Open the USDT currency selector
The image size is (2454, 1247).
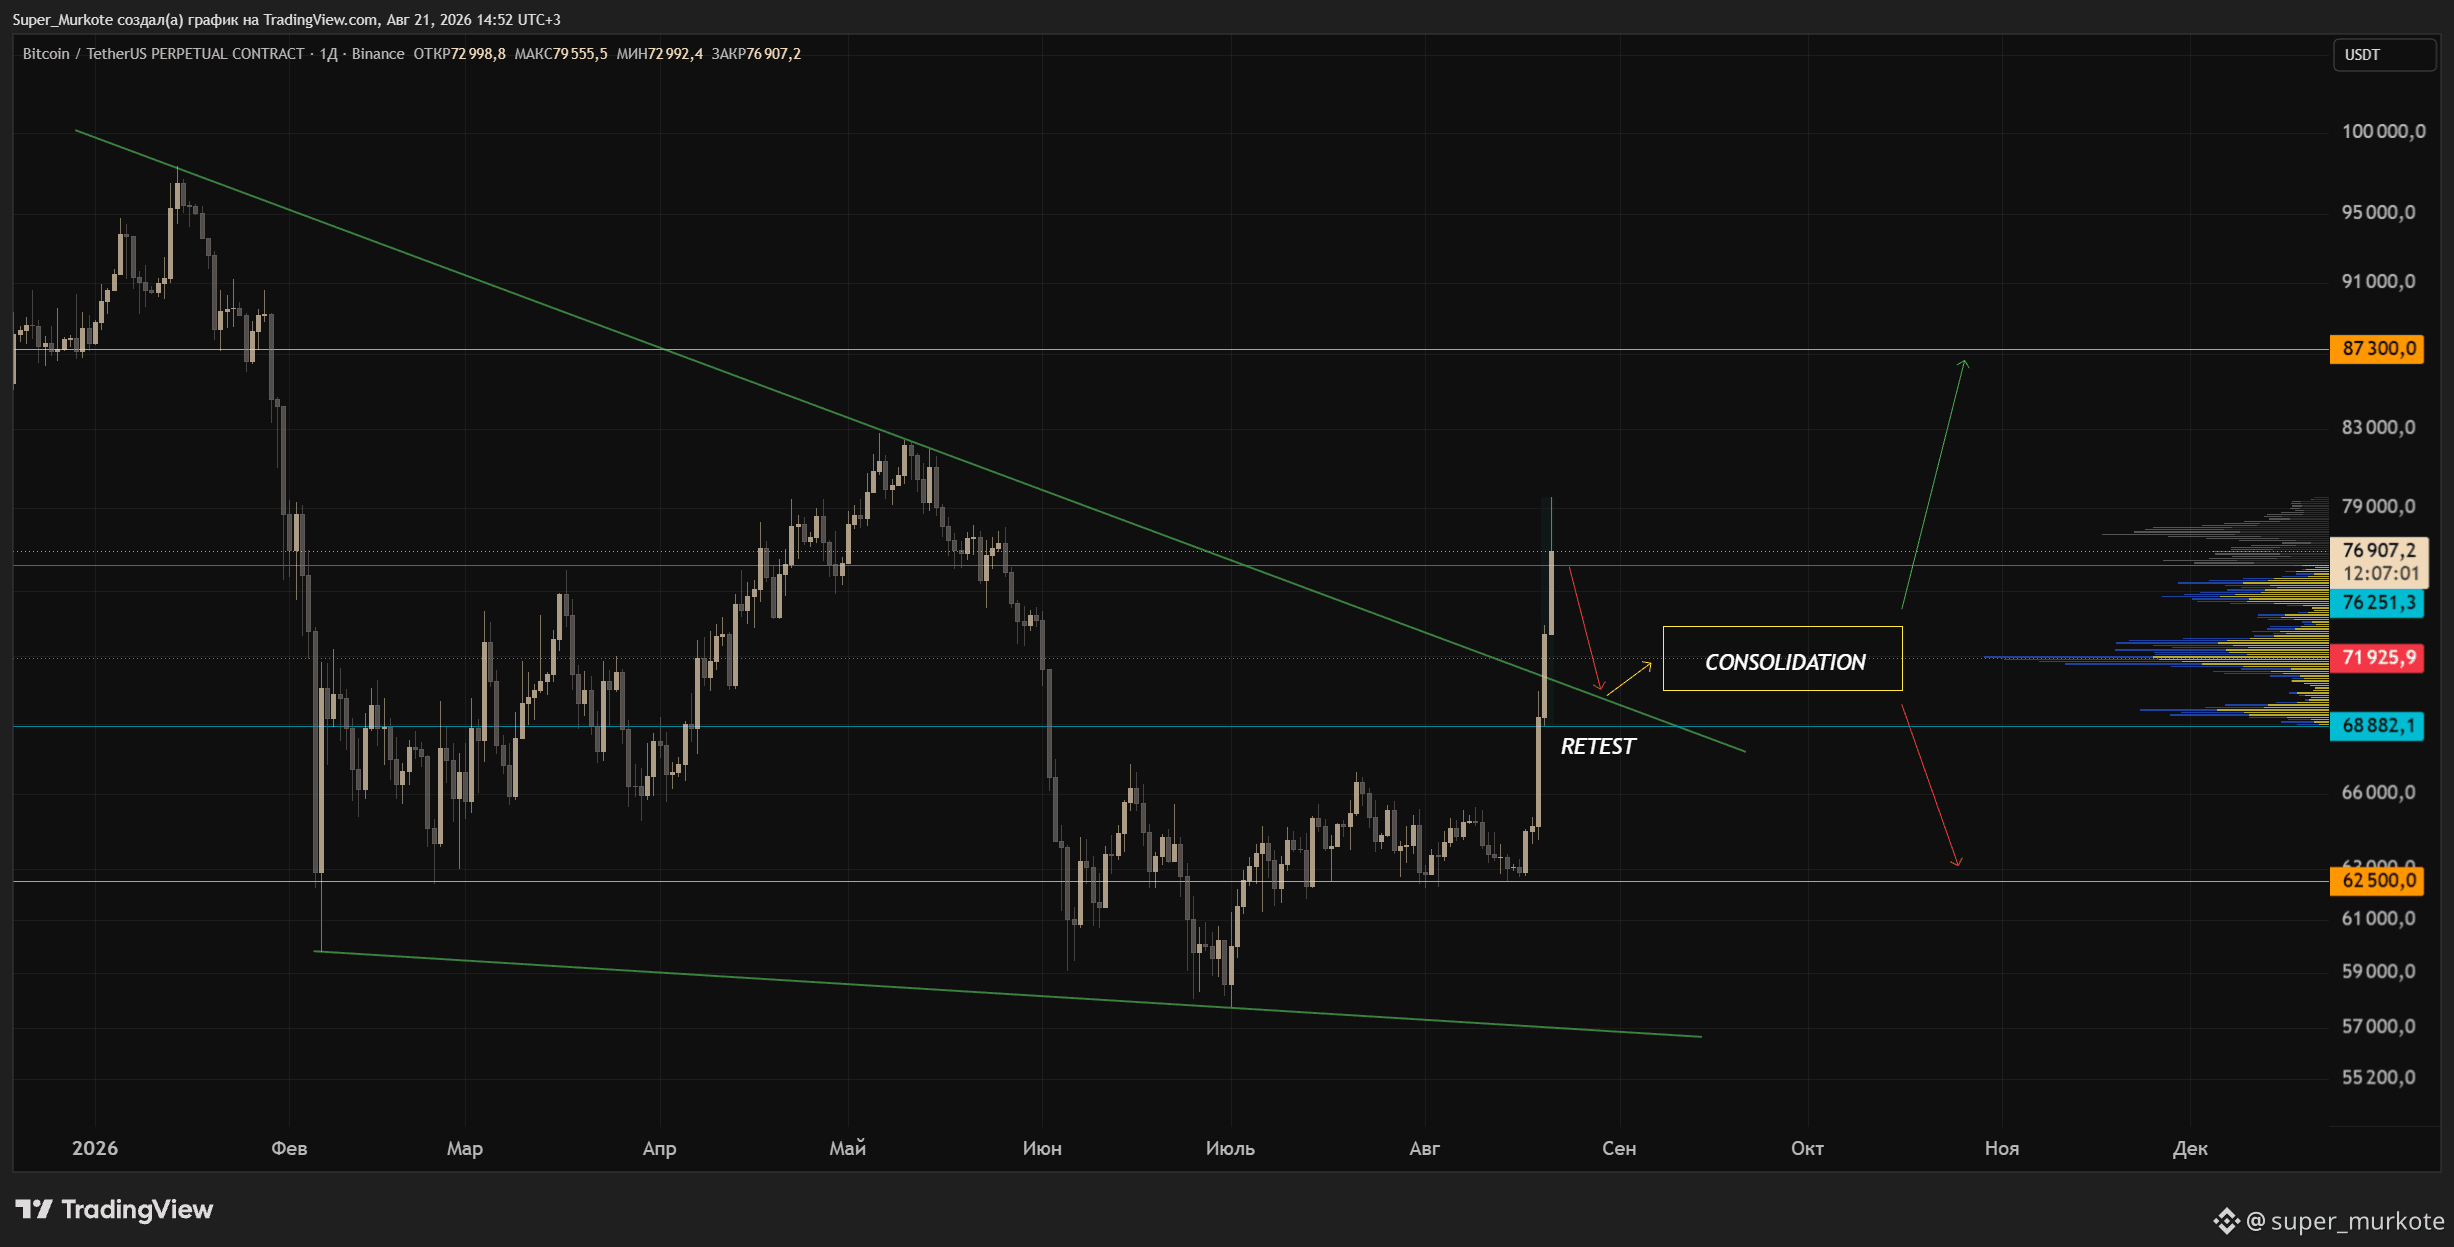pyautogui.click(x=2384, y=55)
